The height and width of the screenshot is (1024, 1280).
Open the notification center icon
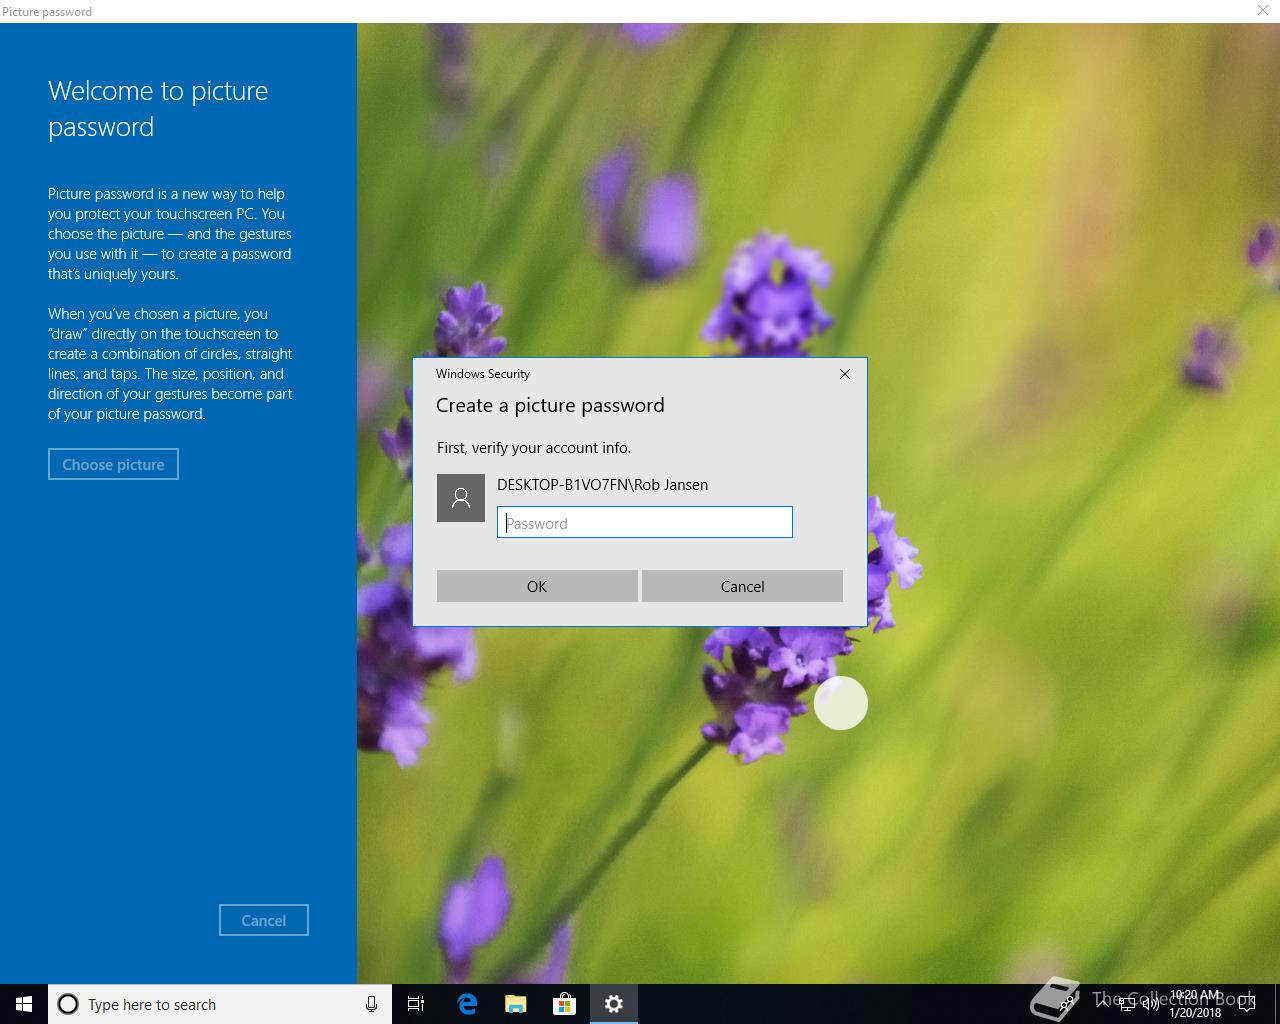pyautogui.click(x=1246, y=1005)
